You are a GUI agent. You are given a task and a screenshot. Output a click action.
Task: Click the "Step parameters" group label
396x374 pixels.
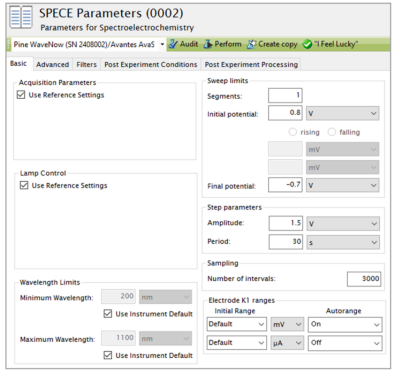click(x=234, y=207)
